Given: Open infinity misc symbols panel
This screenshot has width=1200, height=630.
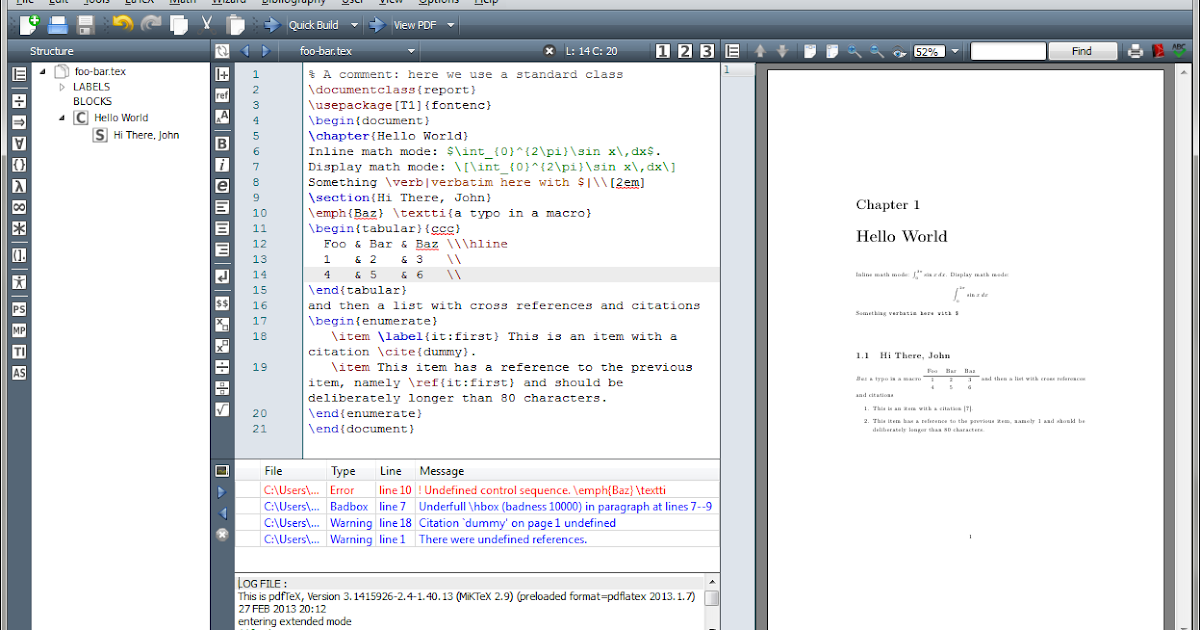Looking at the screenshot, I should 19,207.
